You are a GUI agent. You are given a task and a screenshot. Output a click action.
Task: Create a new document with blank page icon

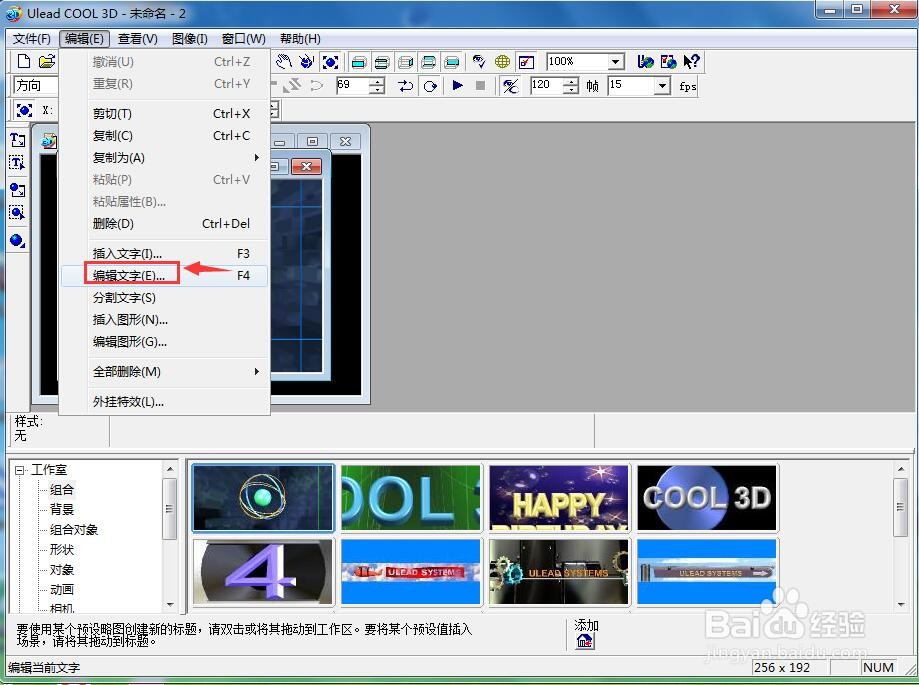click(24, 61)
